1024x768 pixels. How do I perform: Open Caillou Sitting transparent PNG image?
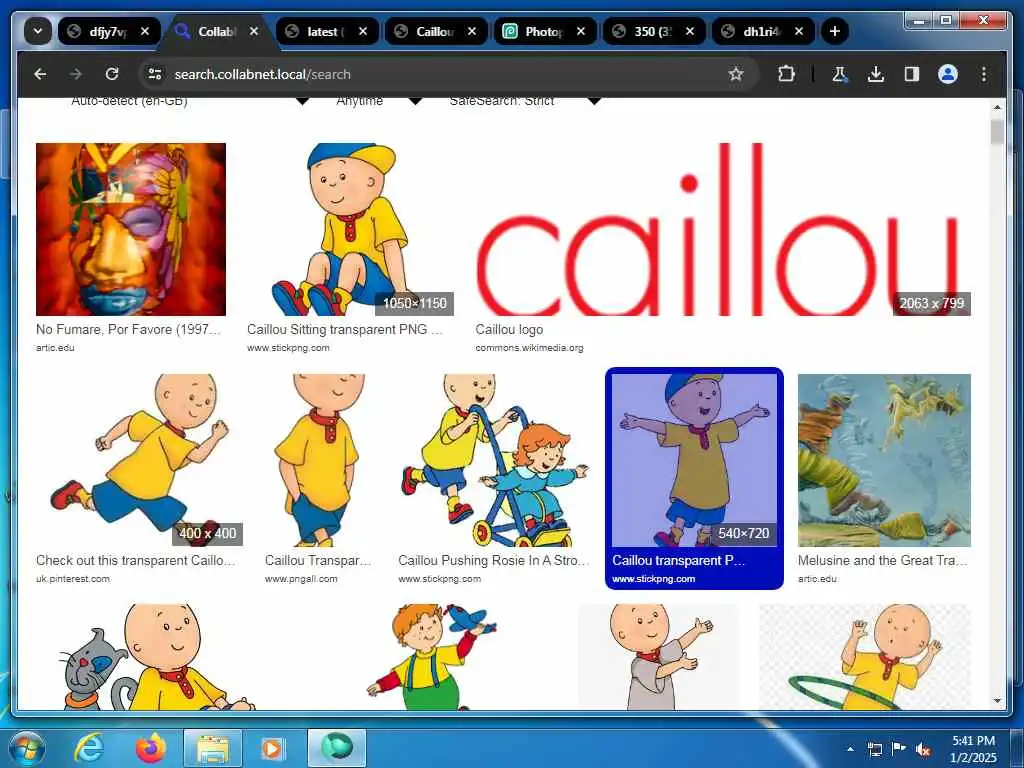[x=349, y=229]
